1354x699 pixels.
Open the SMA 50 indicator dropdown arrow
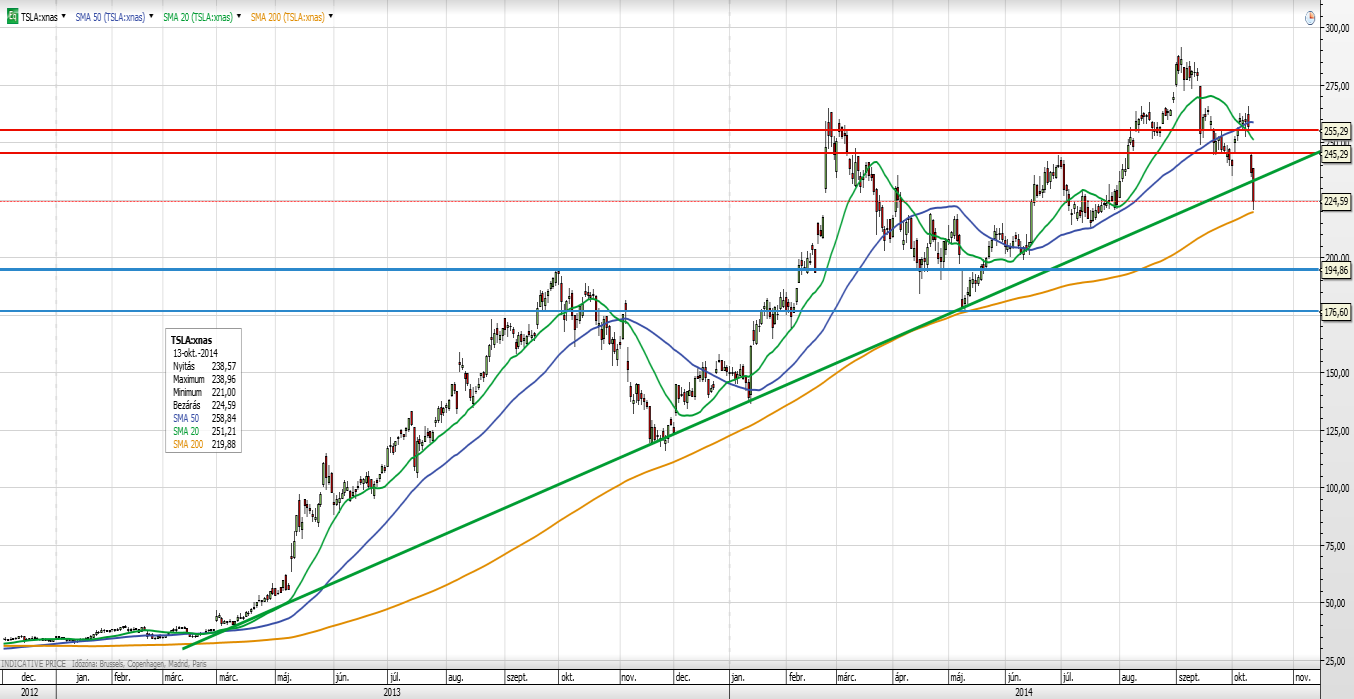coord(150,17)
